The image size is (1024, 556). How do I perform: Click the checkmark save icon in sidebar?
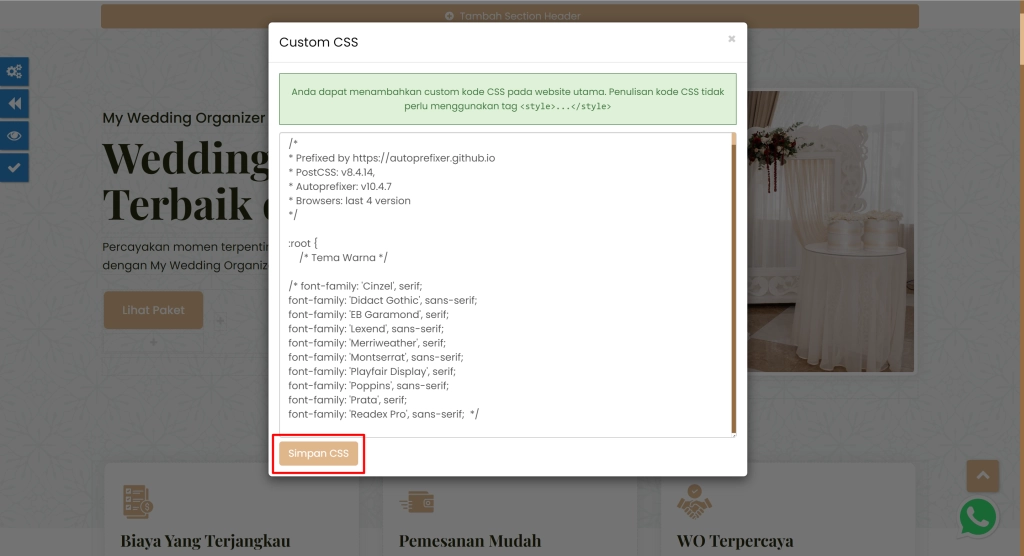(x=14, y=167)
